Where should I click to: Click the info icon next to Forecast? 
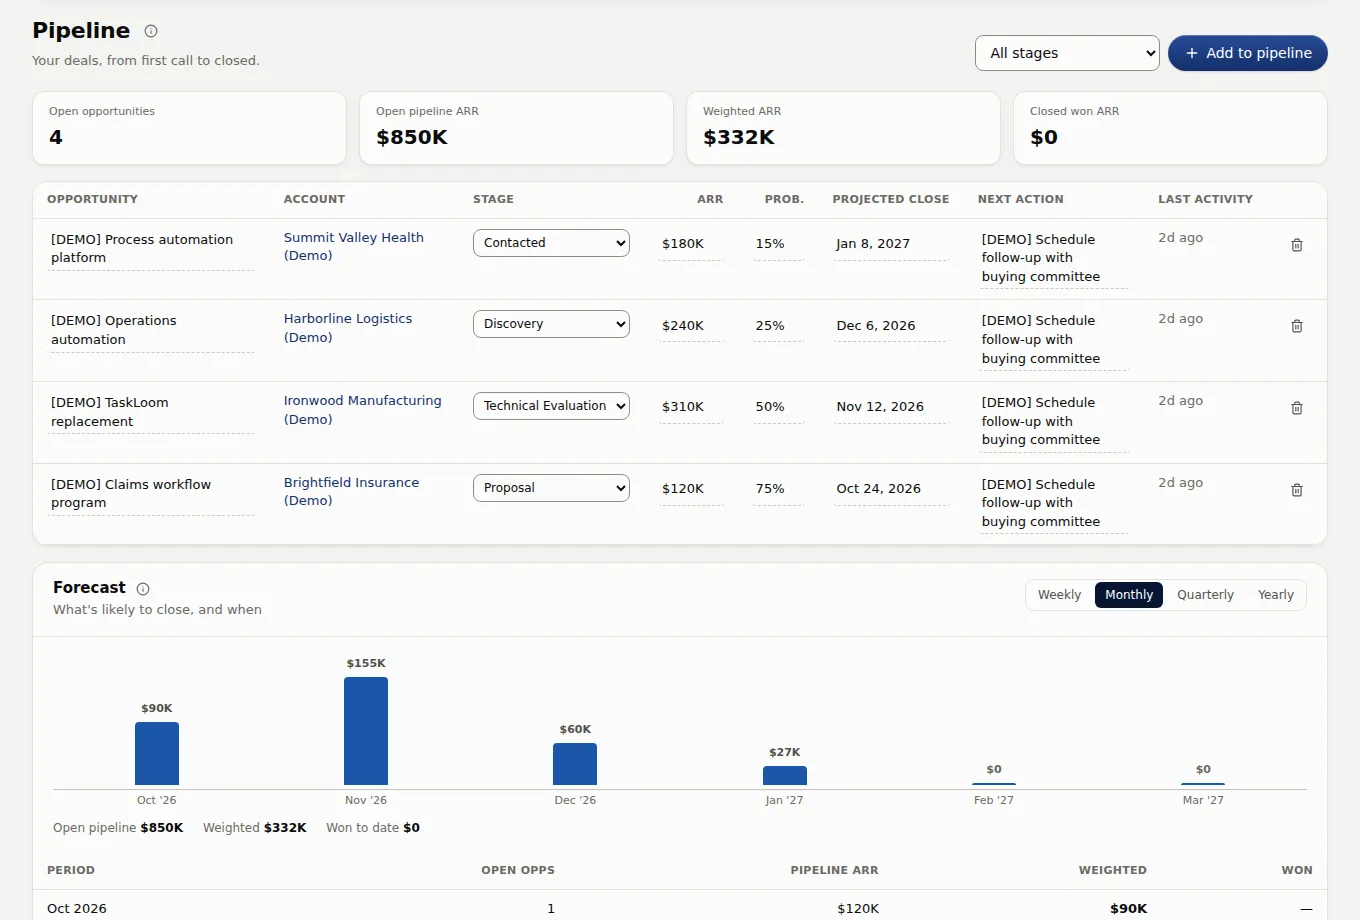[143, 589]
